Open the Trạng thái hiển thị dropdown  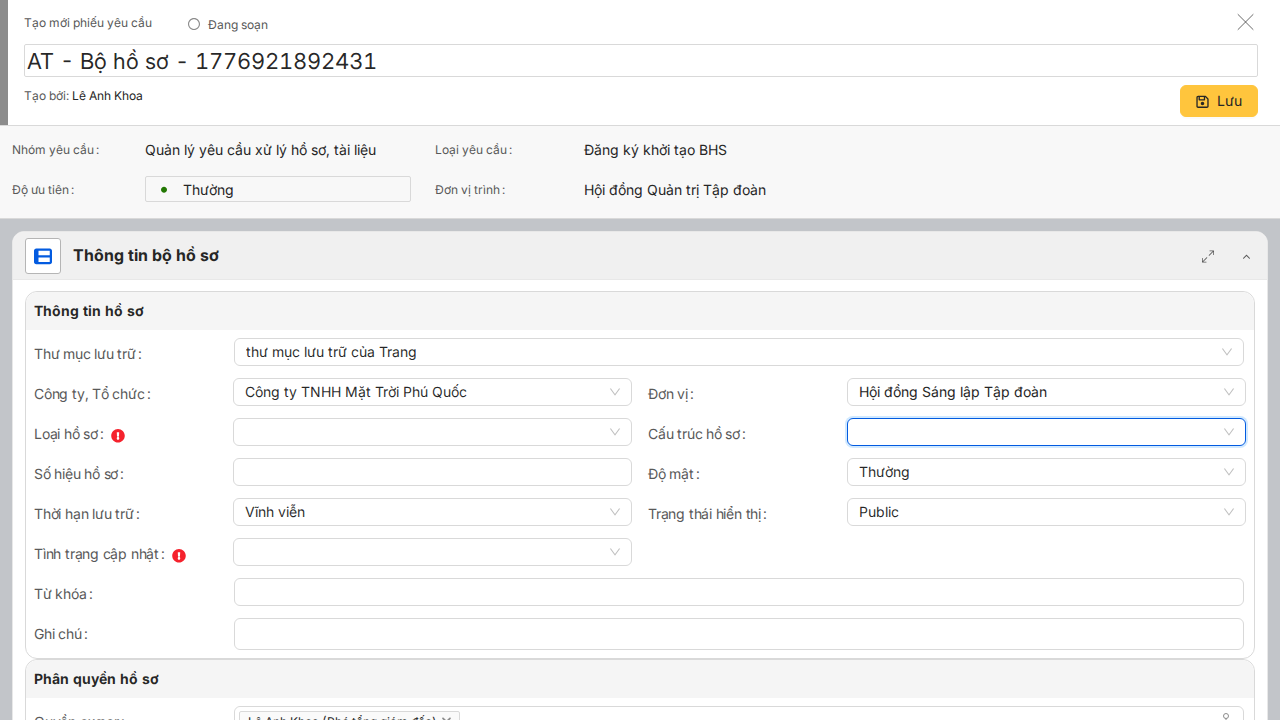coord(1045,512)
